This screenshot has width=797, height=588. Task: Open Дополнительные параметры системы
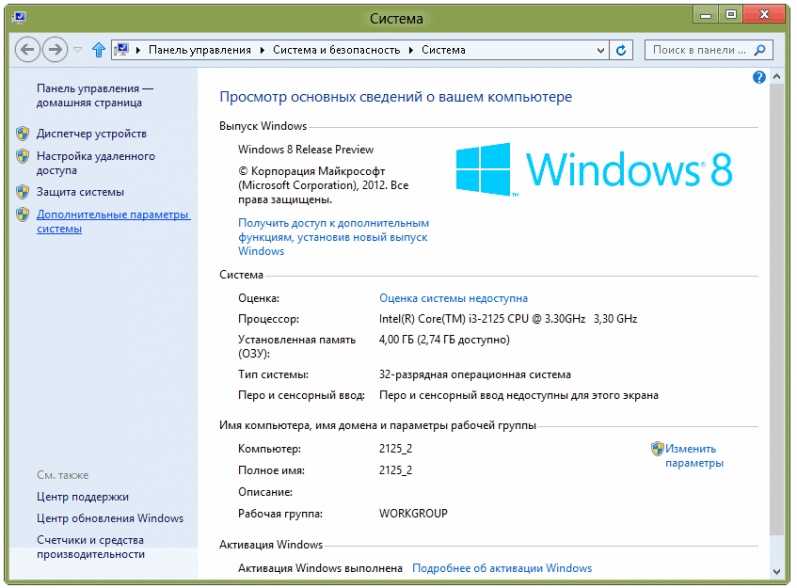pos(113,222)
